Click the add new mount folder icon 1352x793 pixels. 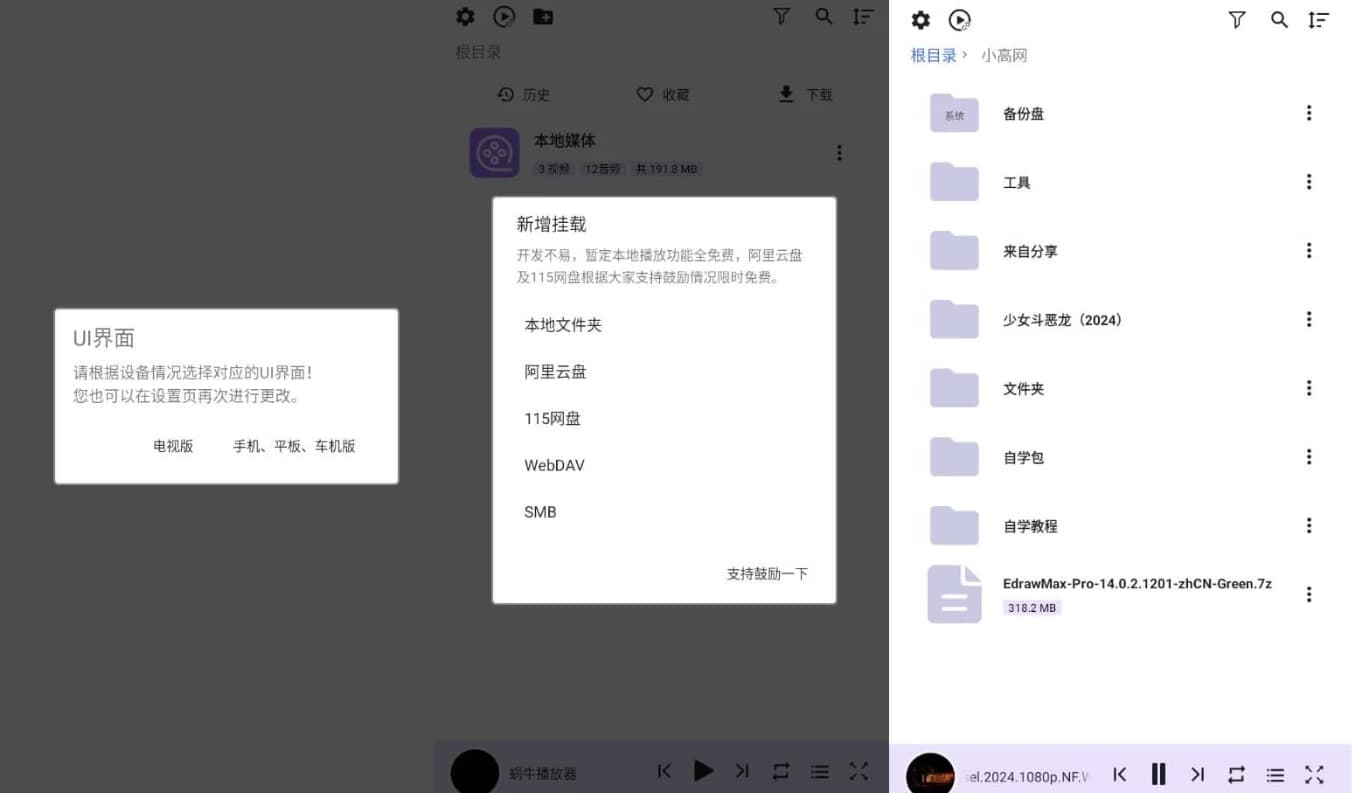pyautogui.click(x=543, y=16)
